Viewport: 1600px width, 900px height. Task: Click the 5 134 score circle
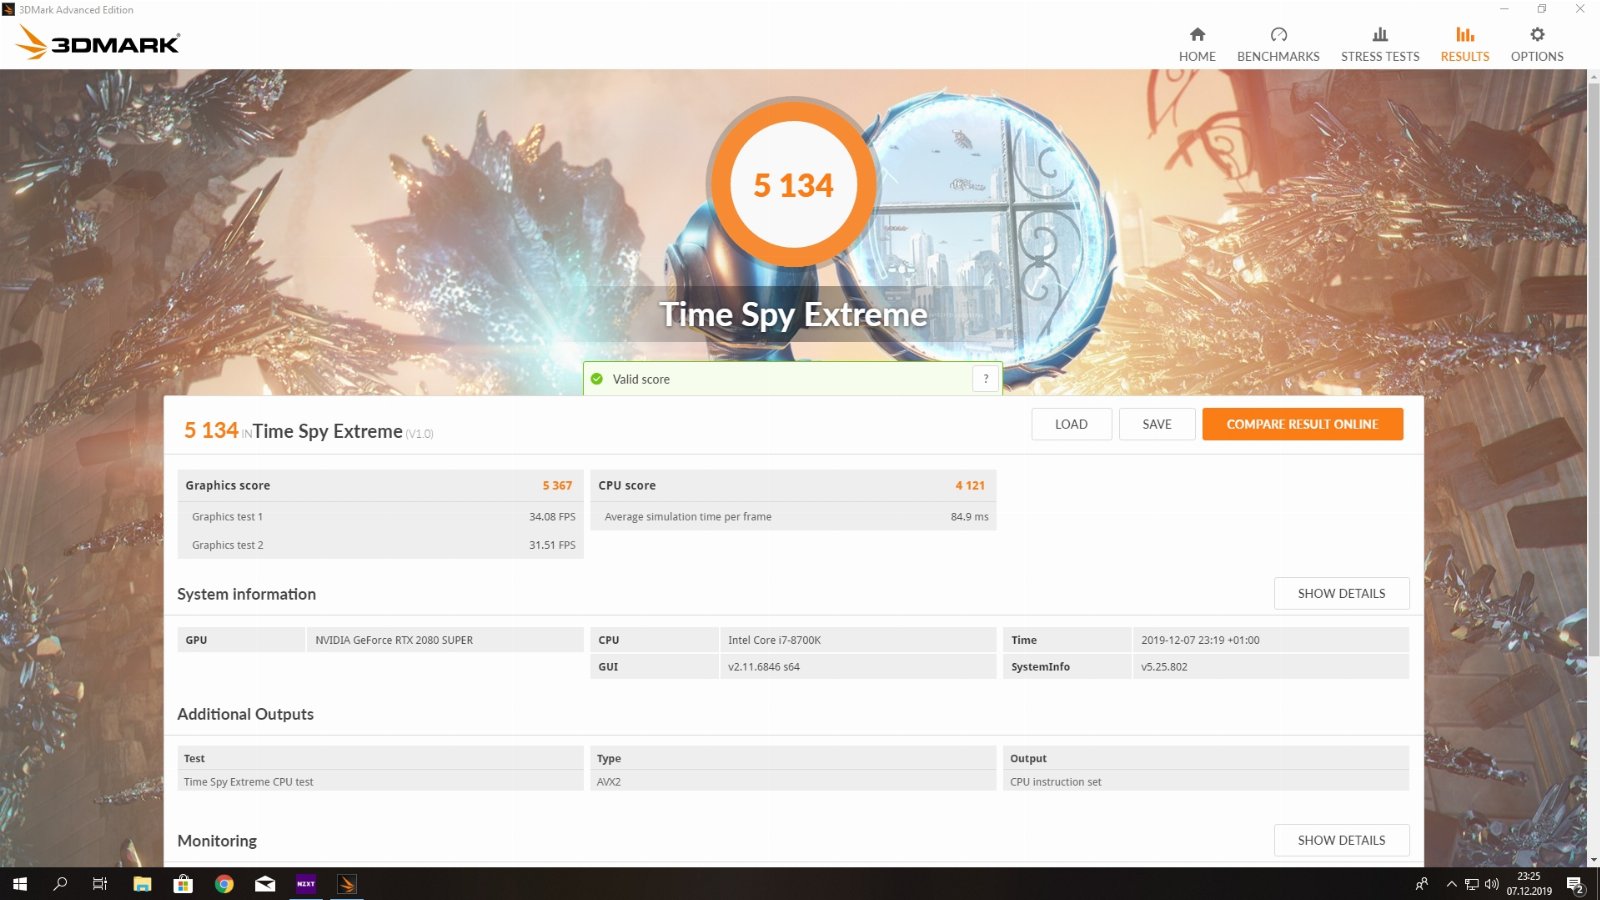click(x=793, y=185)
